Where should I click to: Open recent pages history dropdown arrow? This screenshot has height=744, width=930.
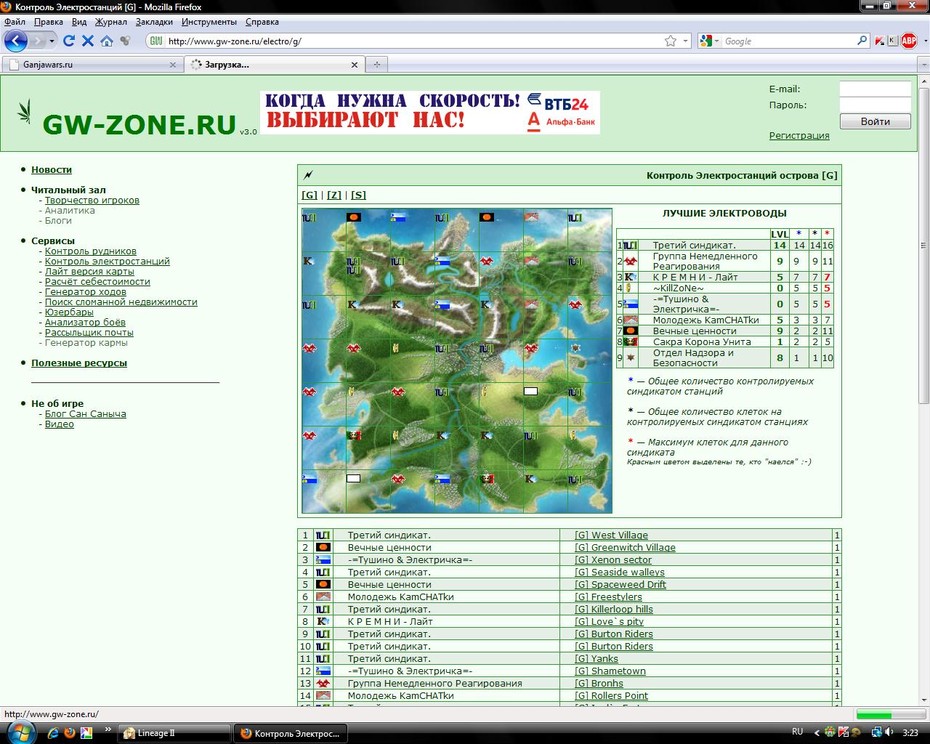[x=52, y=41]
